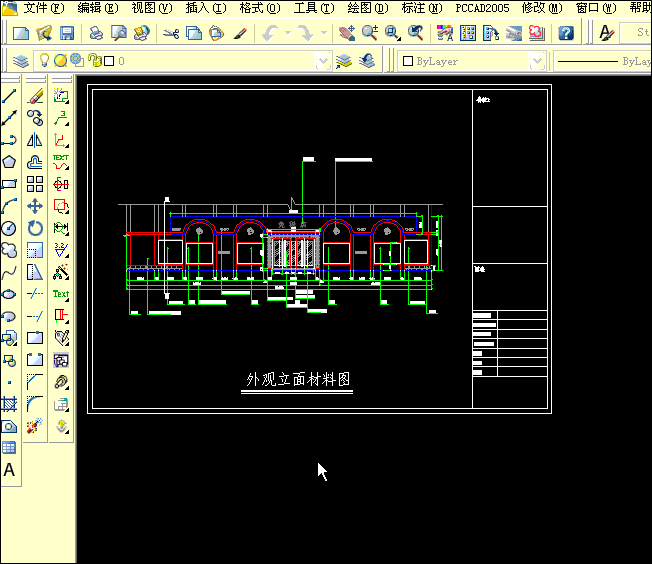652x564 pixels.
Task: Toggle layer 0 freeze sun icon
Action: click(60, 61)
